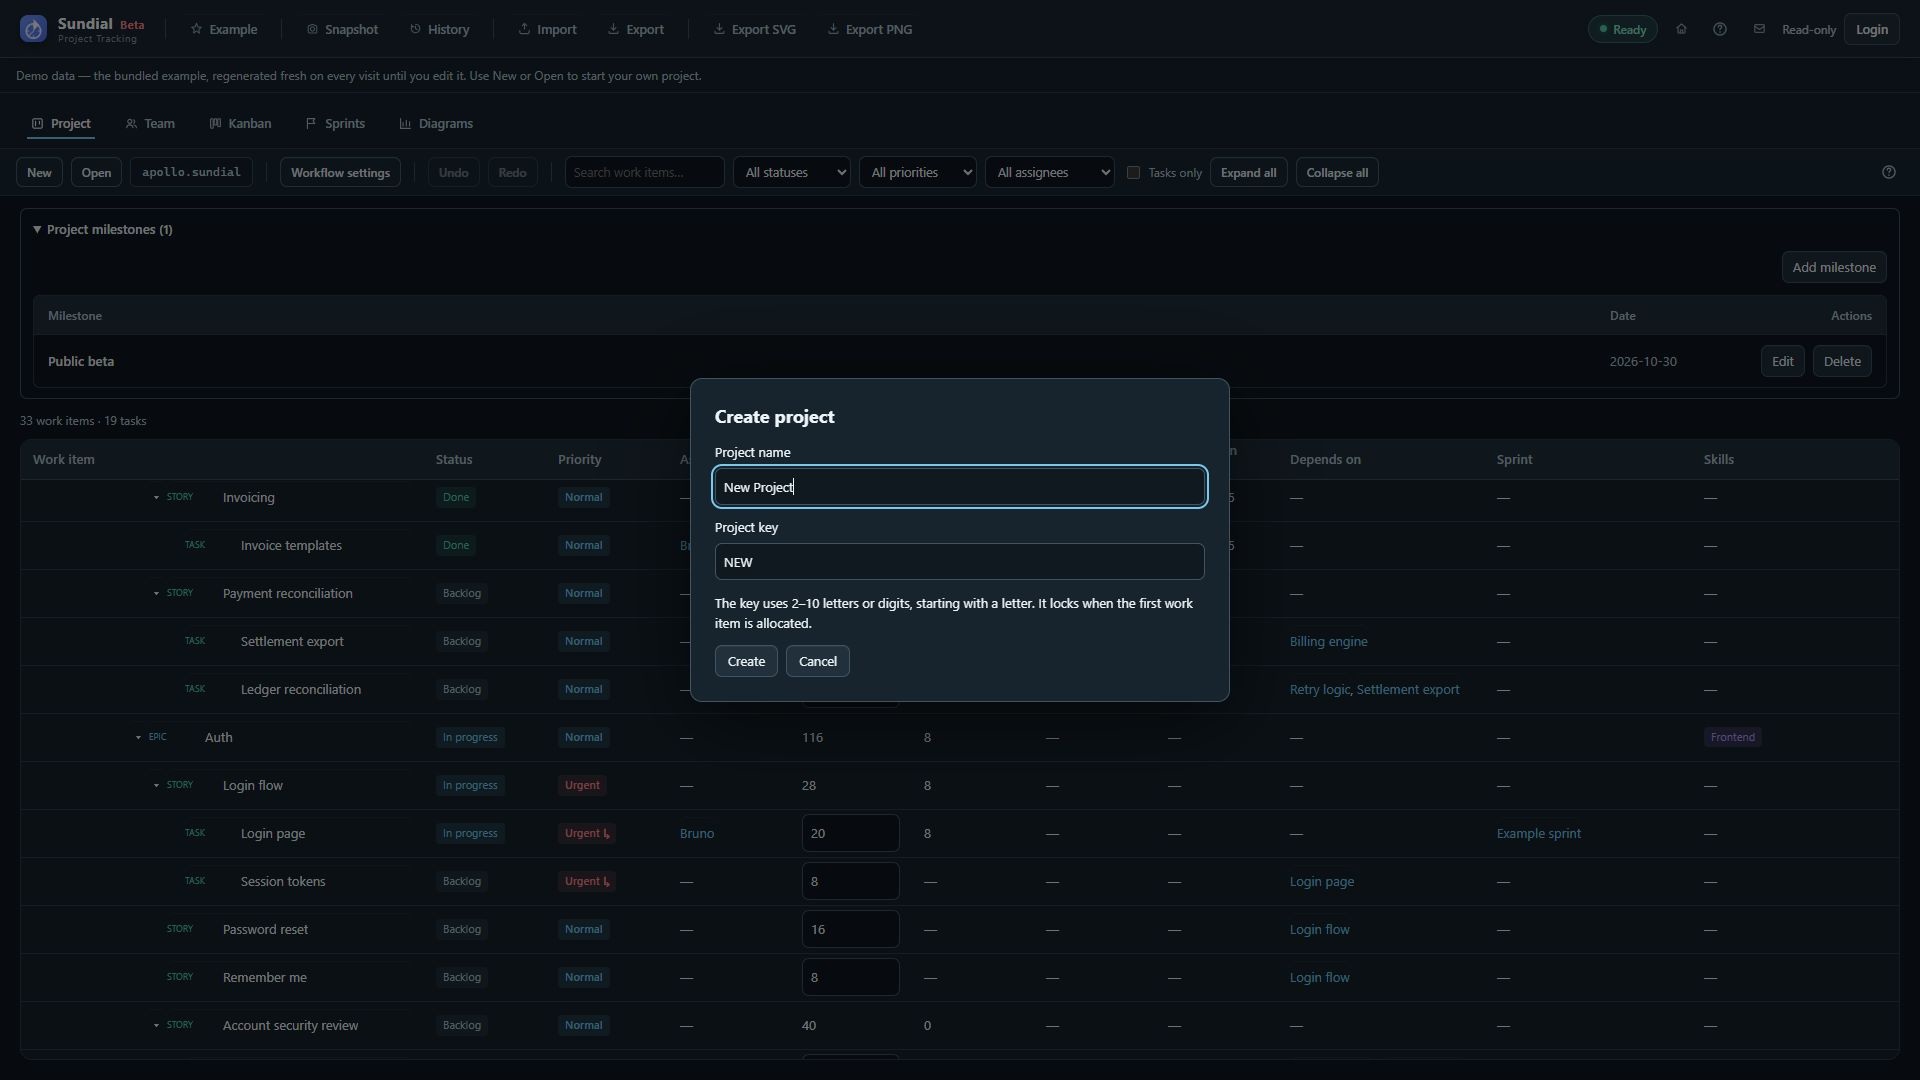Click Collapse all
This screenshot has width=1920, height=1080.
tap(1337, 172)
